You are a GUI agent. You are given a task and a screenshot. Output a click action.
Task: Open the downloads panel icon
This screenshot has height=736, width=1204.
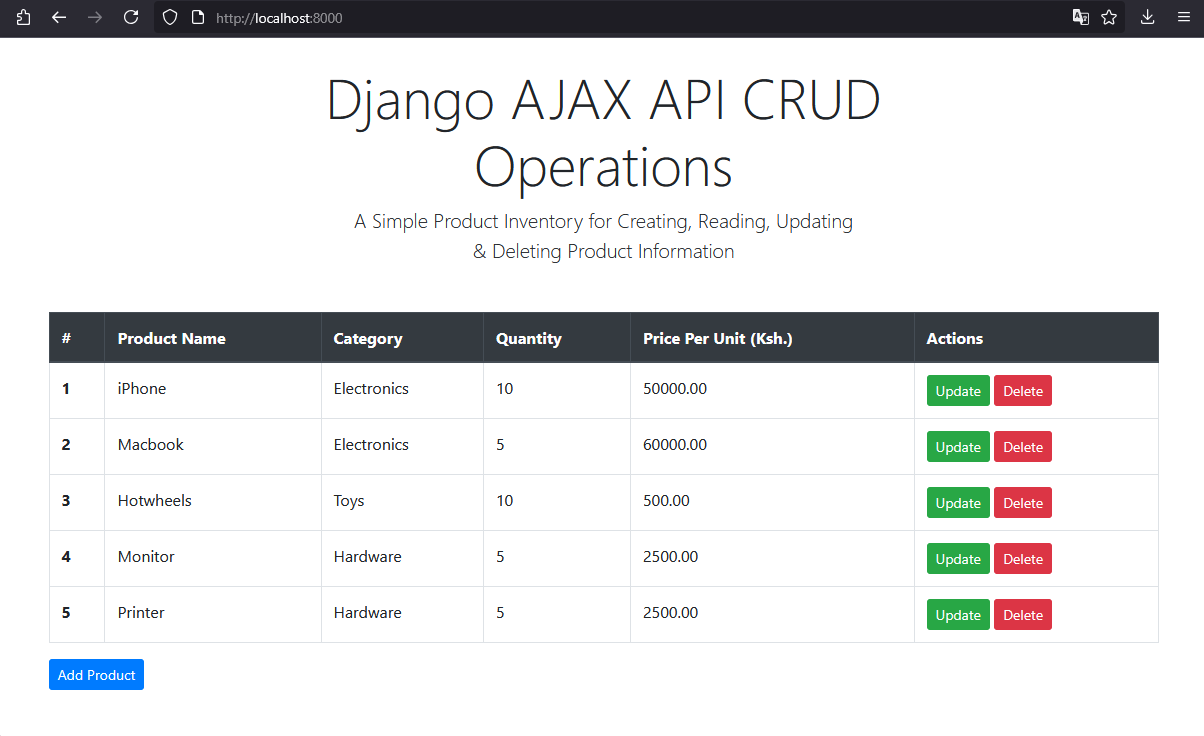coord(1148,17)
